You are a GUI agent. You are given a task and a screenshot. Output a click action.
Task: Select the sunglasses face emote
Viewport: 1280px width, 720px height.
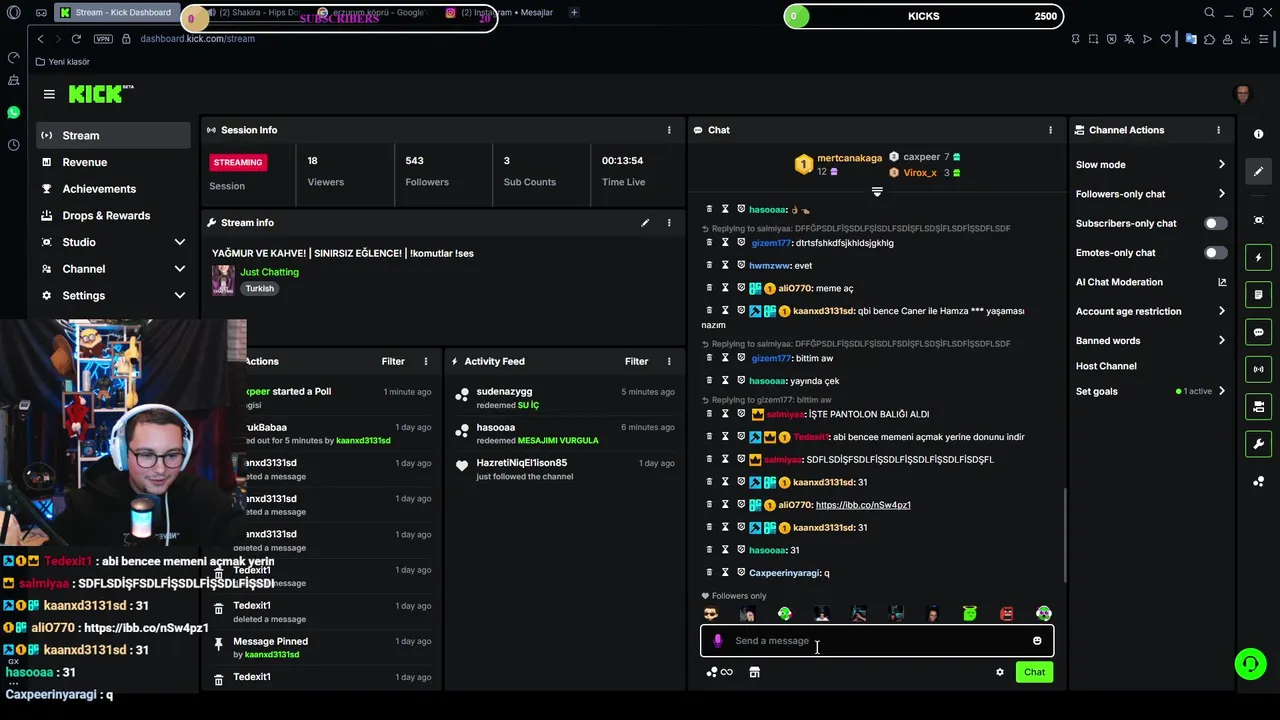pos(710,614)
